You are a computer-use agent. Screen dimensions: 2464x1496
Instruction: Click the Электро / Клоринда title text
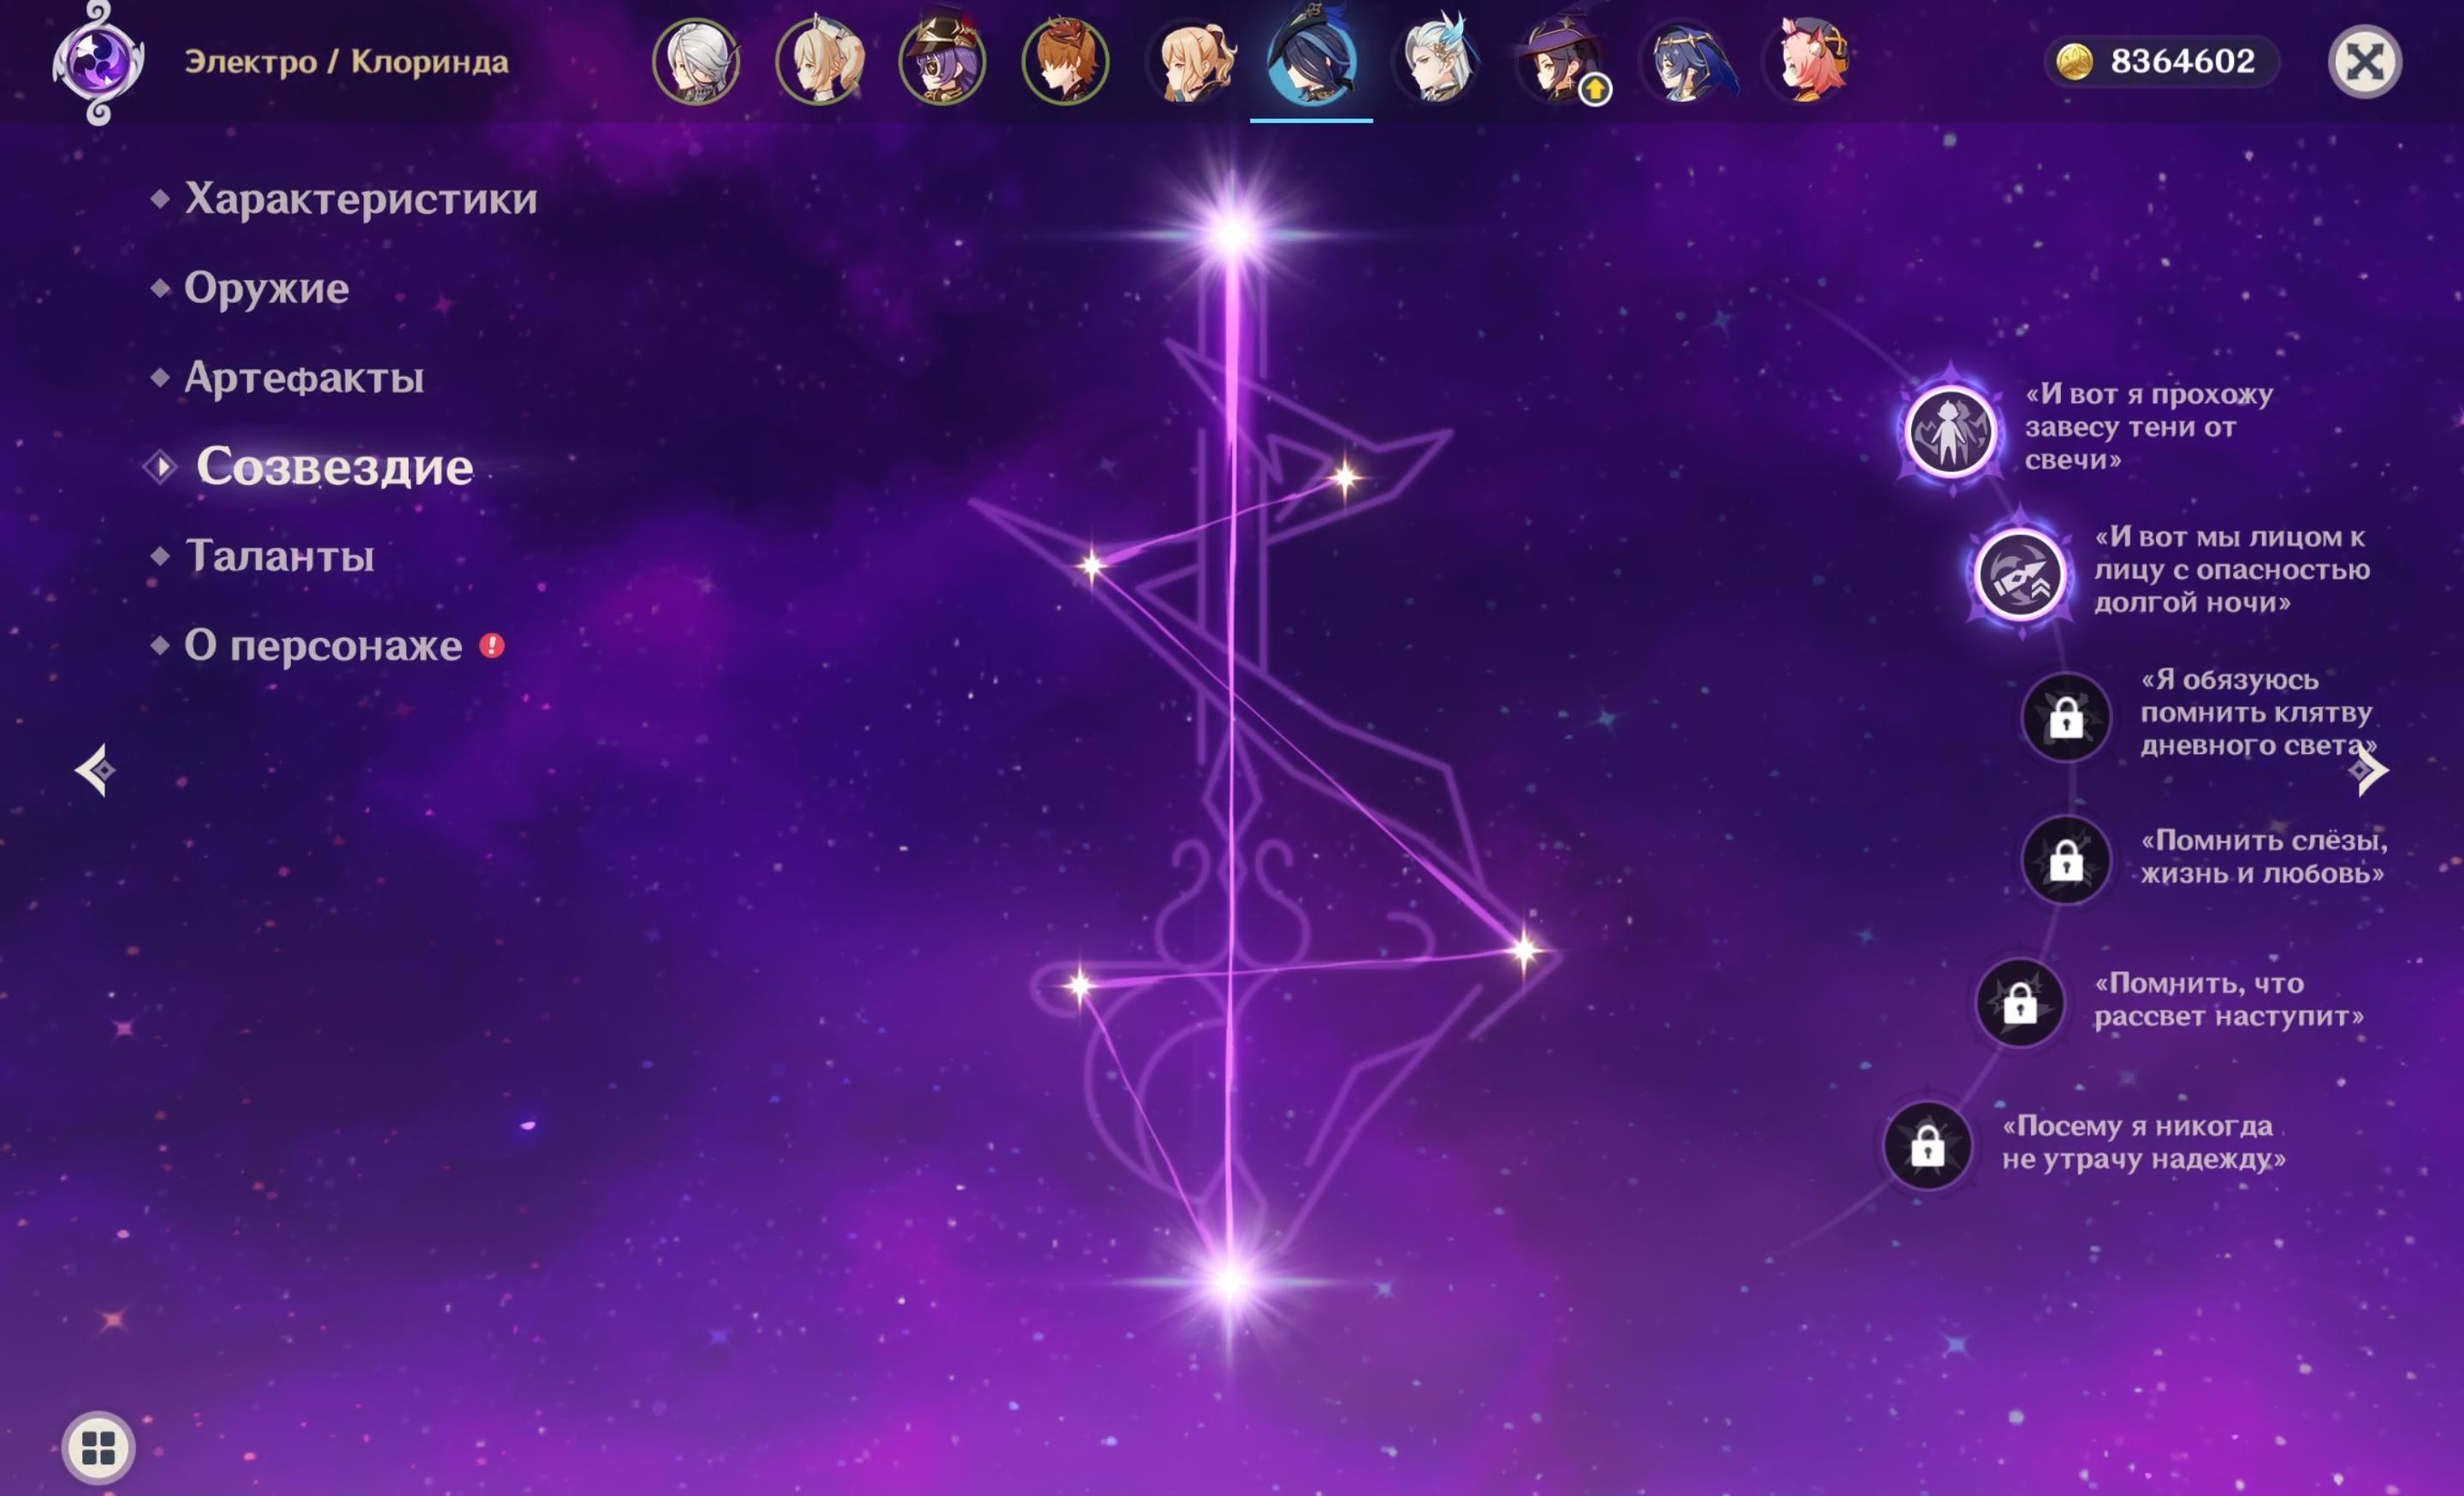[347, 62]
